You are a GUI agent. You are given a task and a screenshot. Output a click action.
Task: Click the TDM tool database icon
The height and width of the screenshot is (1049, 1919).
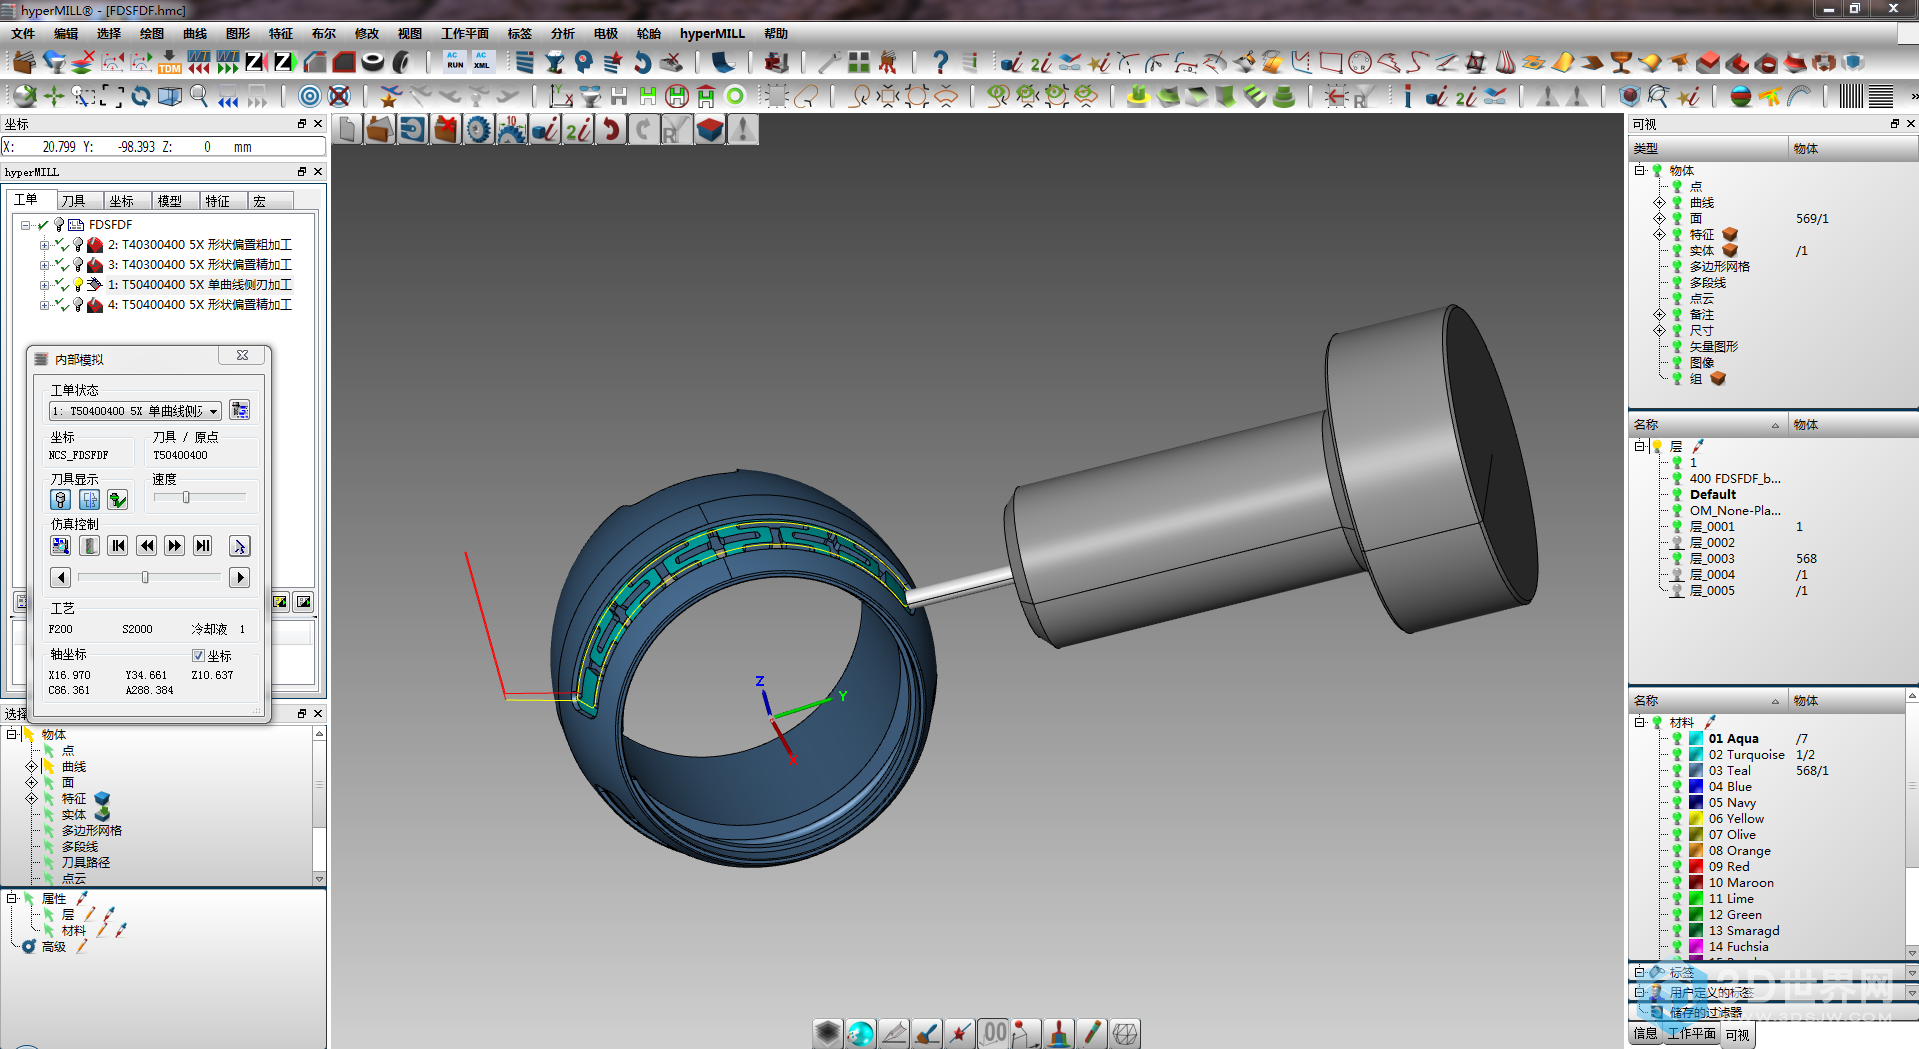coord(169,62)
